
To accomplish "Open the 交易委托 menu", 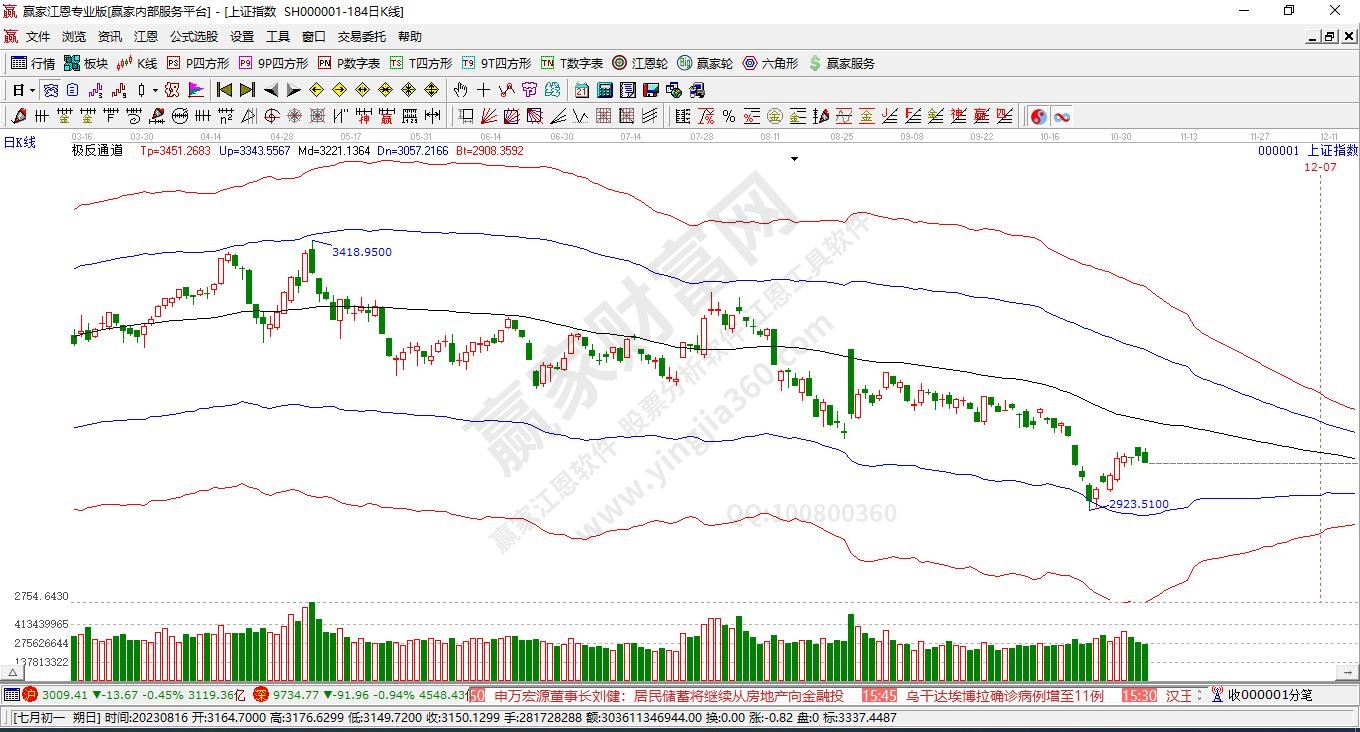I will pos(361,37).
